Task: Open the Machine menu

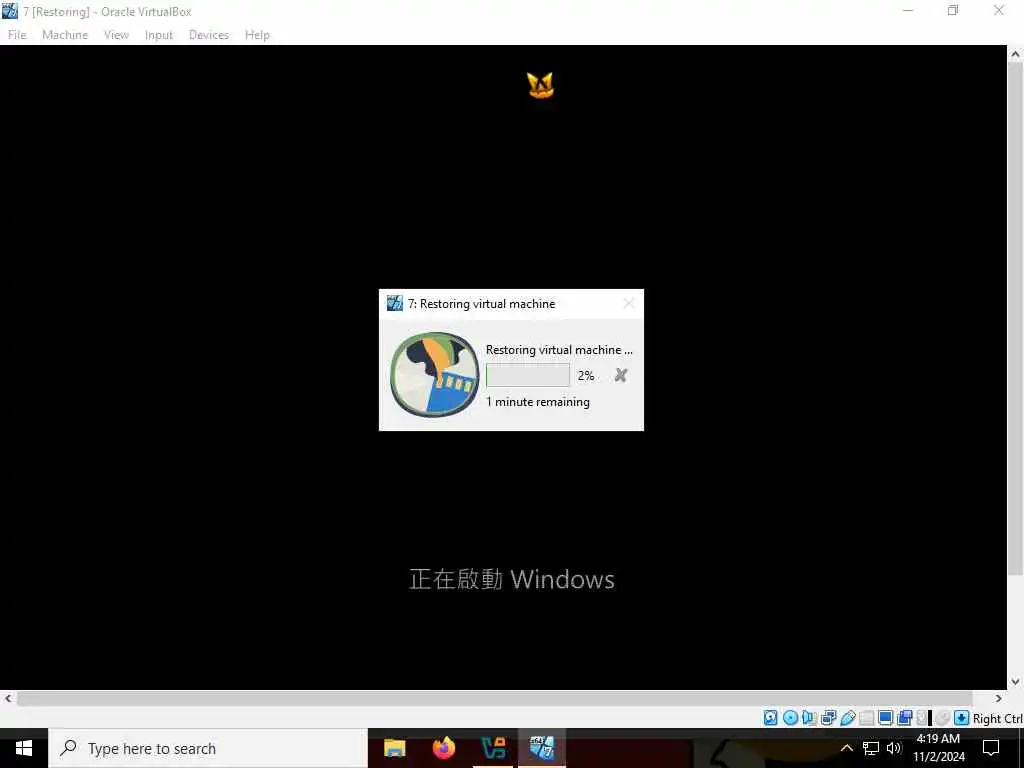Action: [65, 35]
